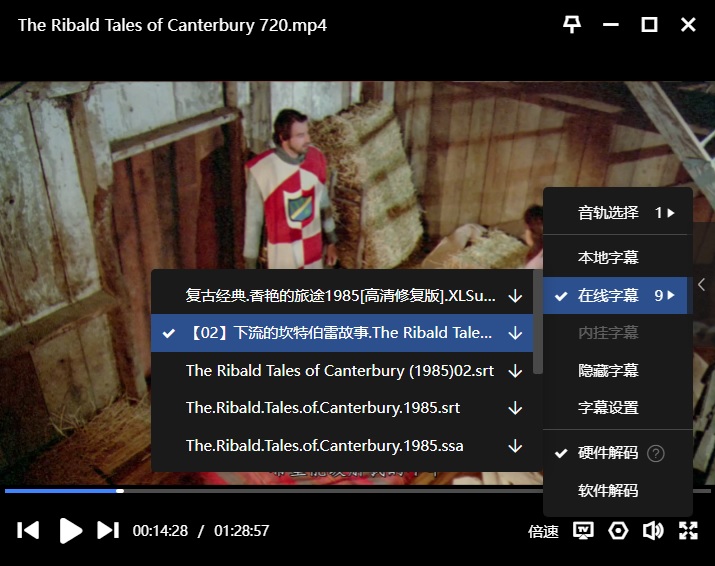Screen dimensions: 715x566
Task: Open 本地字幕 local subtitle menu item
Action: pyautogui.click(x=608, y=257)
